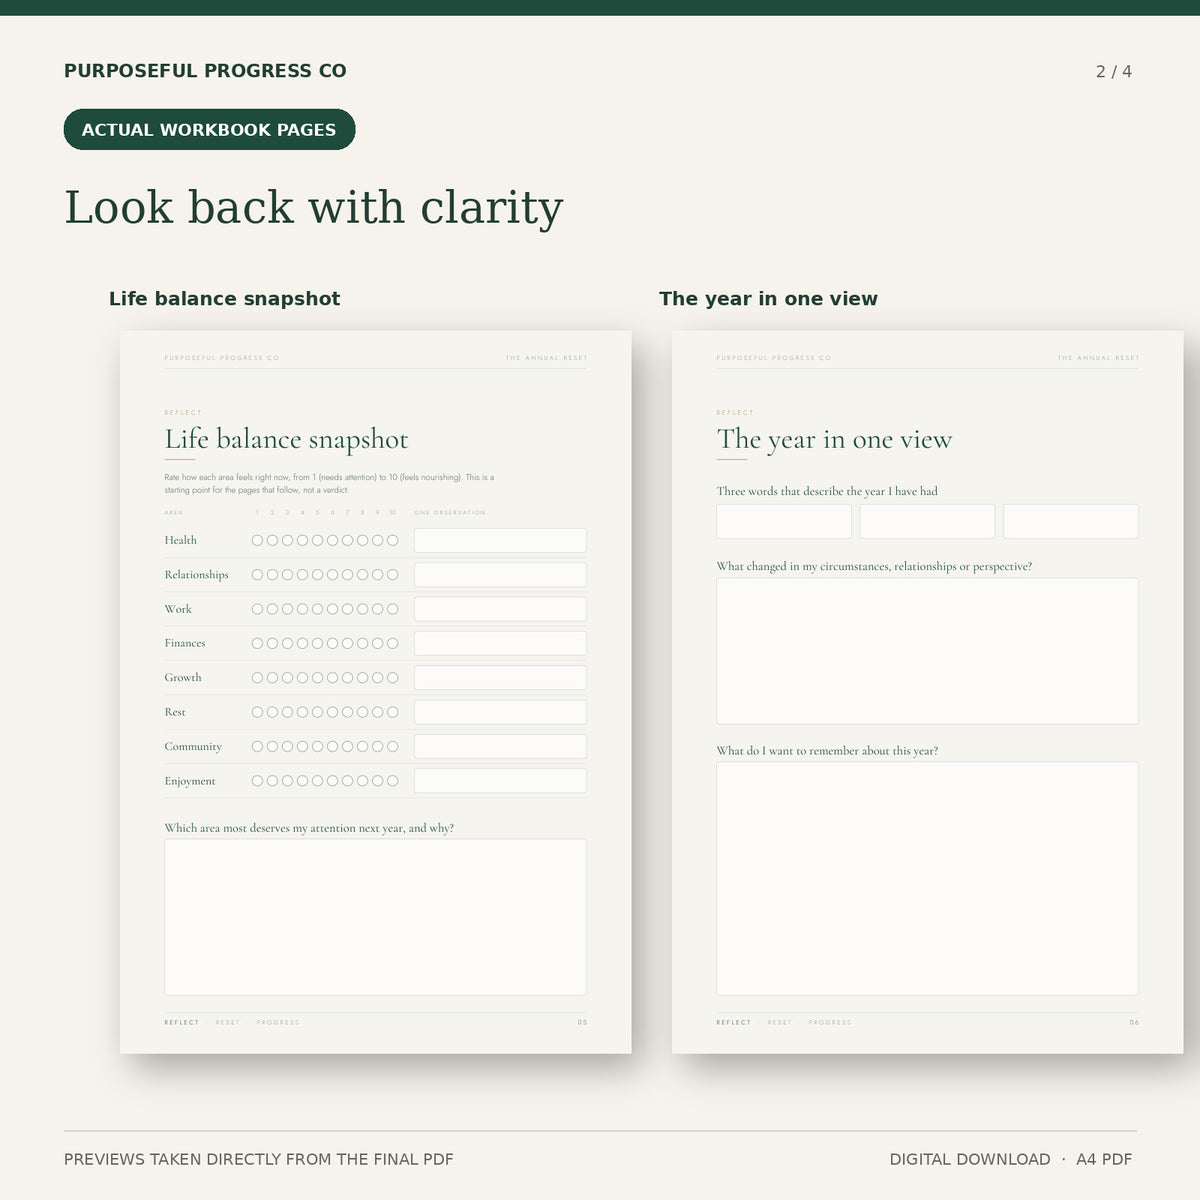1200x1200 pixels.
Task: Click the 'PURPOSEFUL PROGRESS CO' brand title
Action: click(x=205, y=71)
